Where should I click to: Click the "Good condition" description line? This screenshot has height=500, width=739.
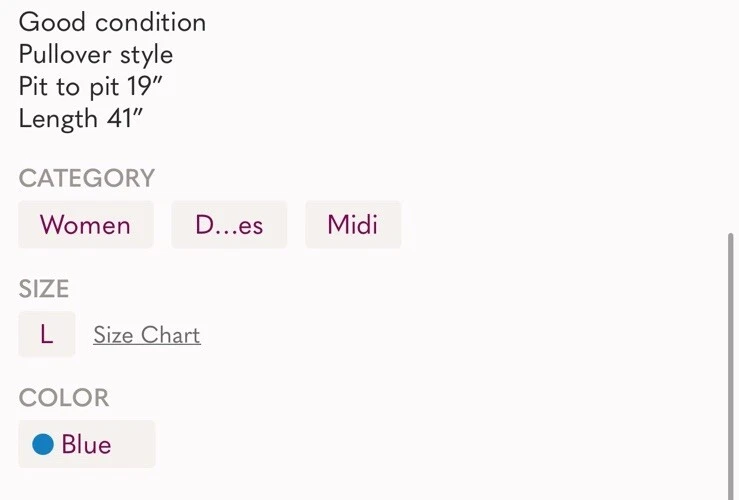[112, 22]
